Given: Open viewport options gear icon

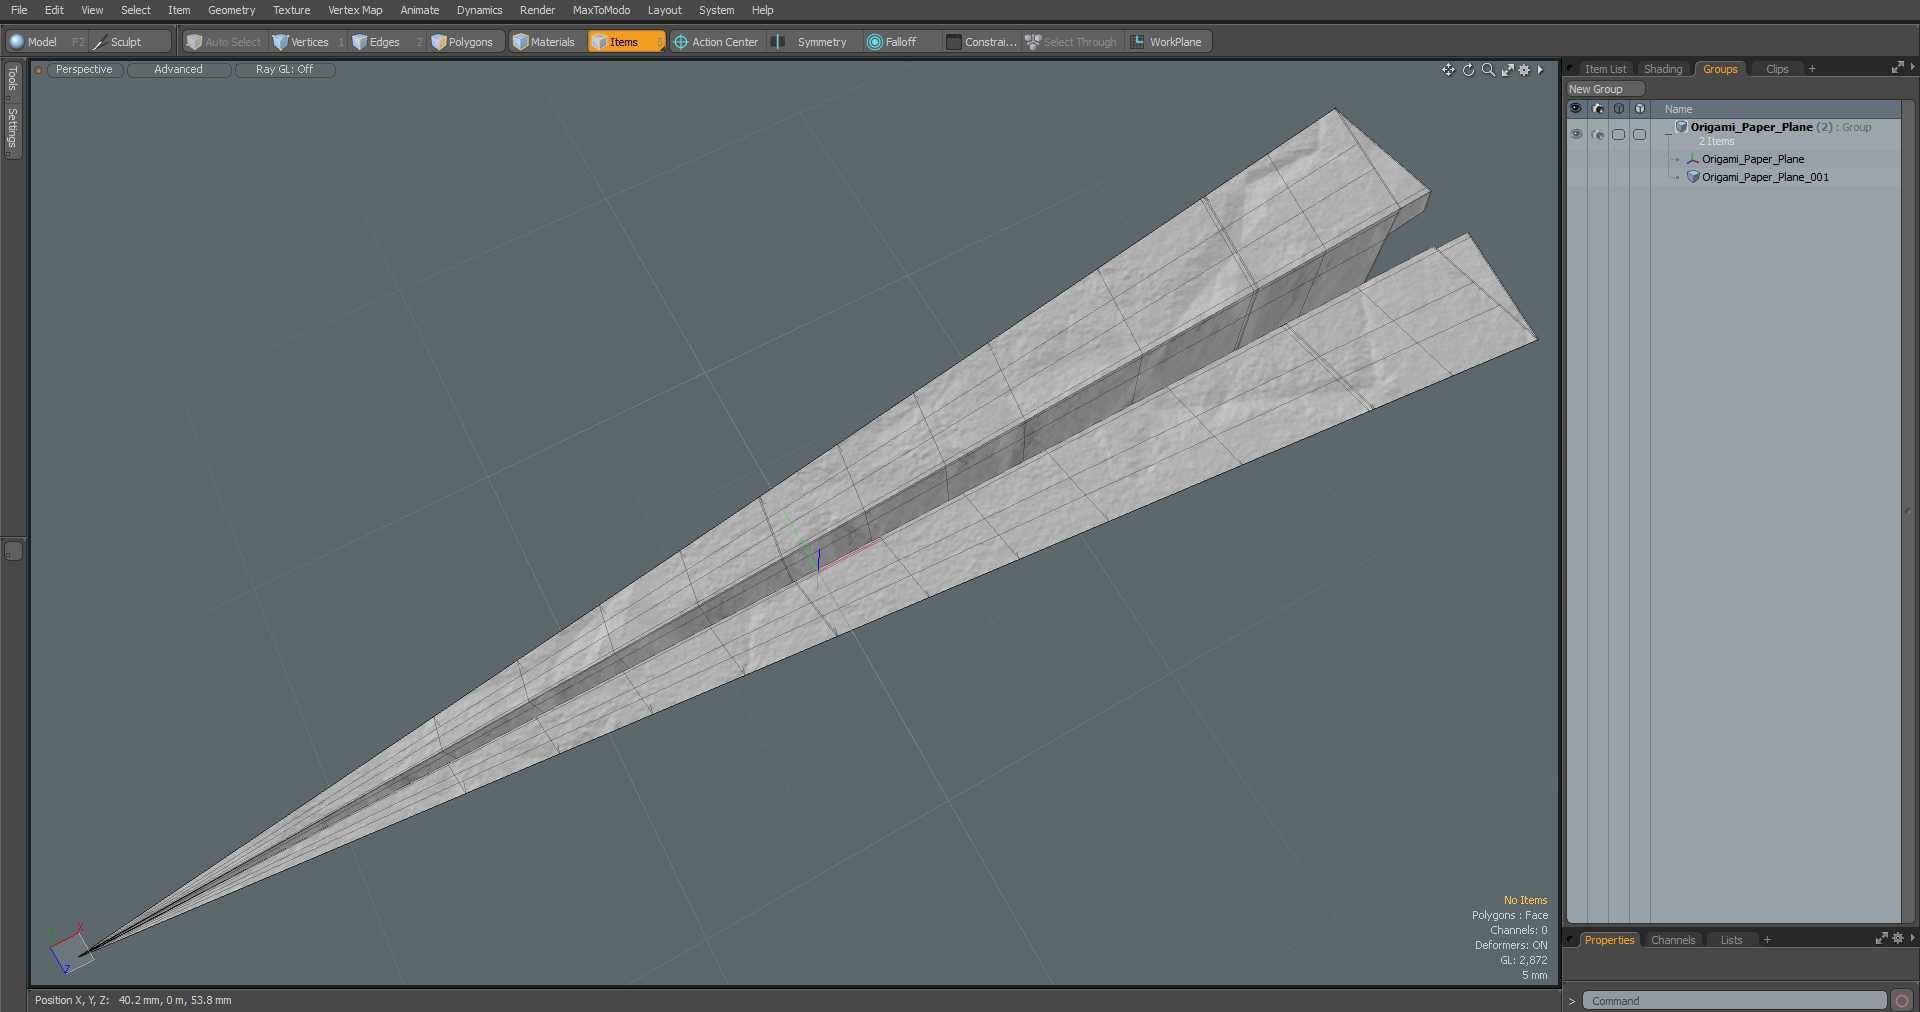Looking at the screenshot, I should 1524,70.
